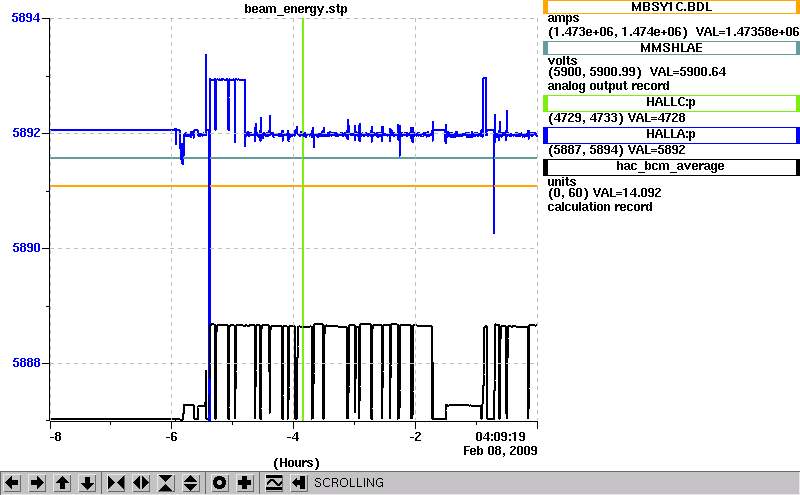Image resolution: width=800 pixels, height=495 pixels.
Task: Click the -4 hours x-axis label
Action: coord(292,437)
